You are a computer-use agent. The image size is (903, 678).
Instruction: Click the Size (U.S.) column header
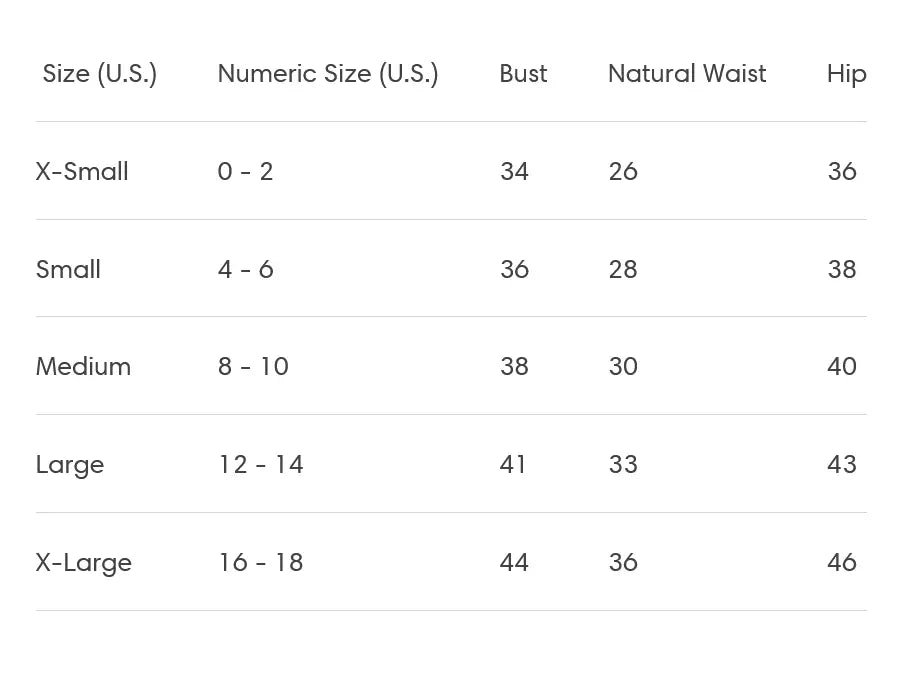pos(100,74)
